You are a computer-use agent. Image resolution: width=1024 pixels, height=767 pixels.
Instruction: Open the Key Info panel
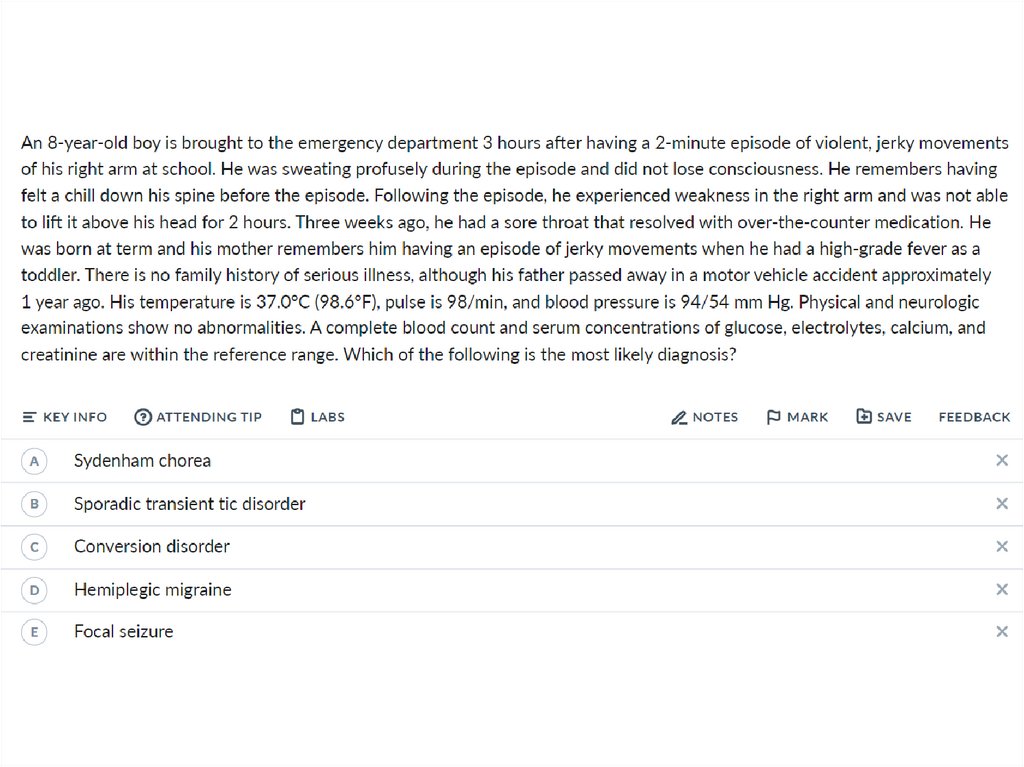pos(65,417)
